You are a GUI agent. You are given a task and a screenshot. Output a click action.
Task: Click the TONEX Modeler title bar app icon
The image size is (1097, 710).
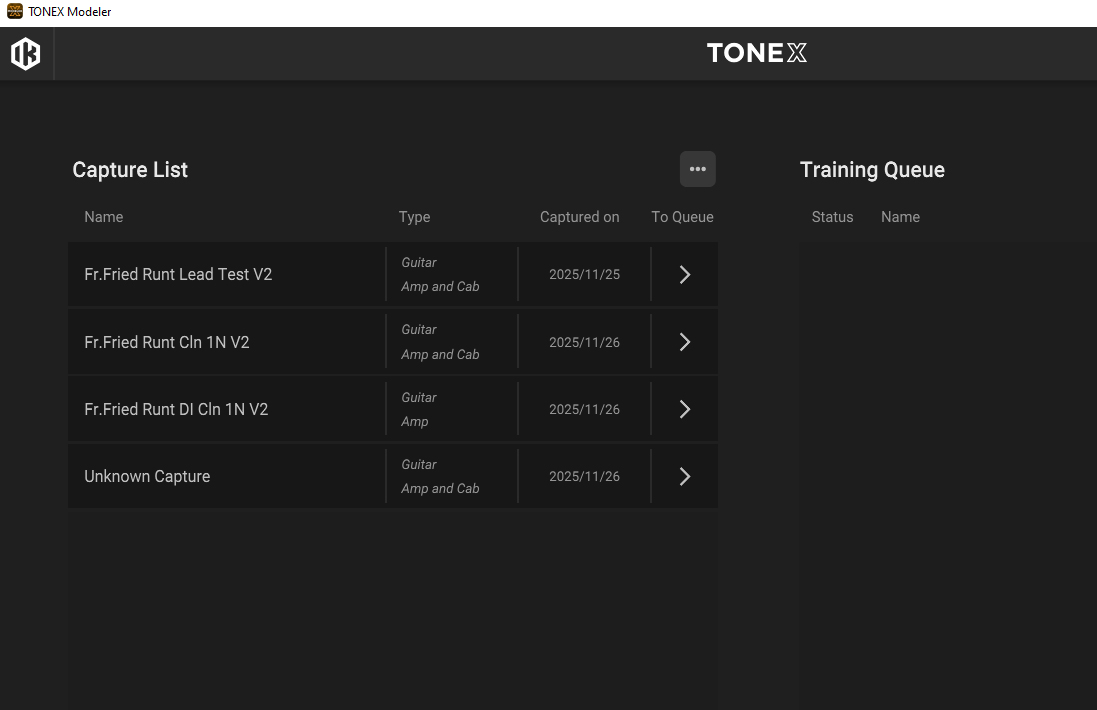(x=15, y=11)
